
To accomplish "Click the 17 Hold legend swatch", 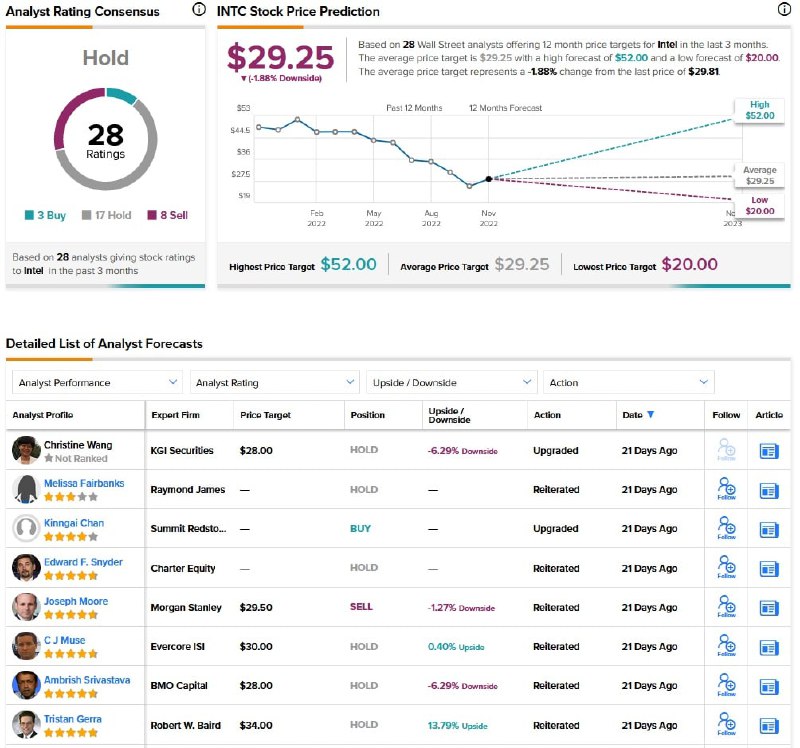I will 86,215.
